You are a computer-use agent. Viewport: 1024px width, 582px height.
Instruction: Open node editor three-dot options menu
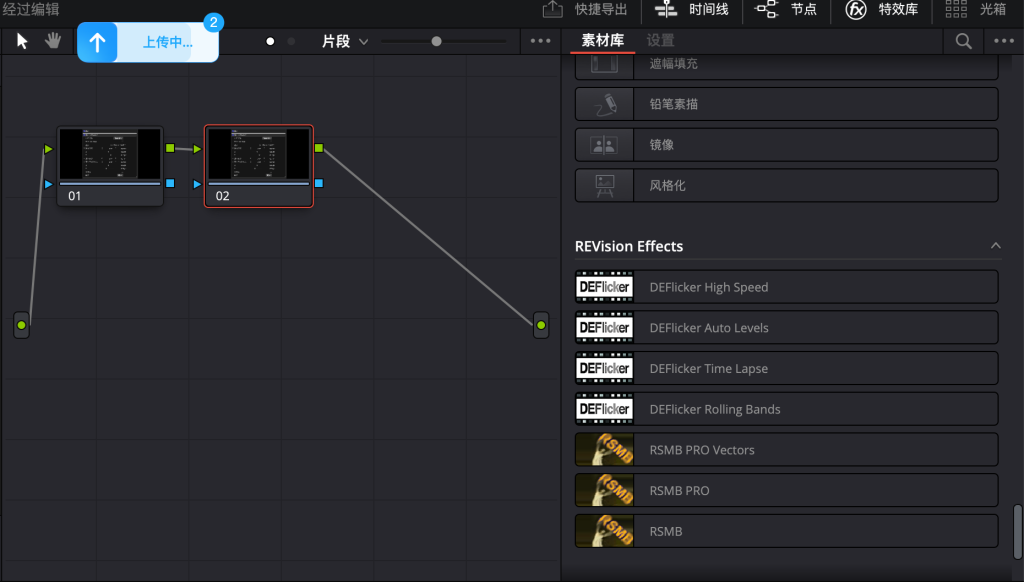pos(540,42)
